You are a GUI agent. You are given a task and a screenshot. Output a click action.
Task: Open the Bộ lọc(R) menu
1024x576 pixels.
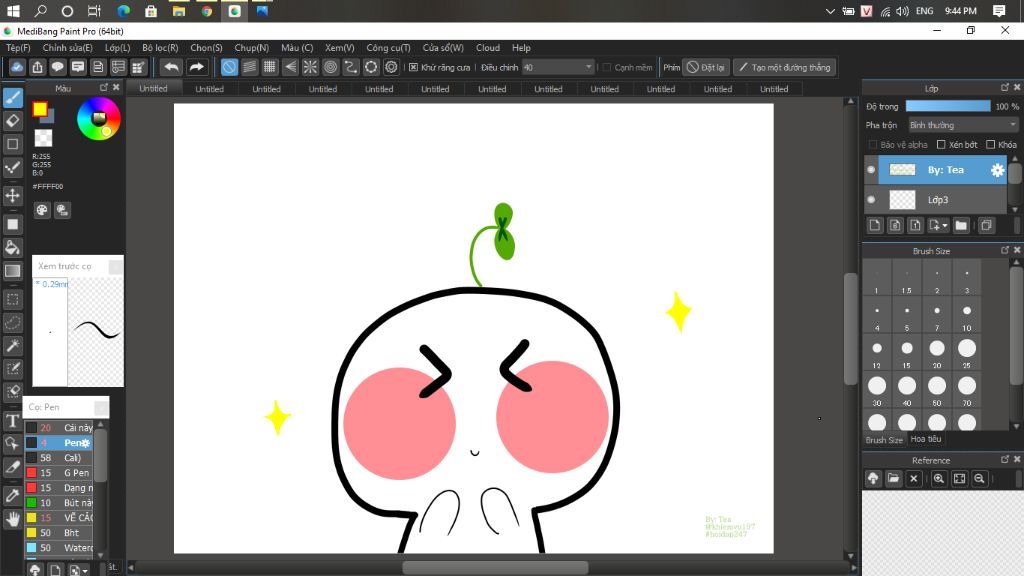(x=160, y=48)
